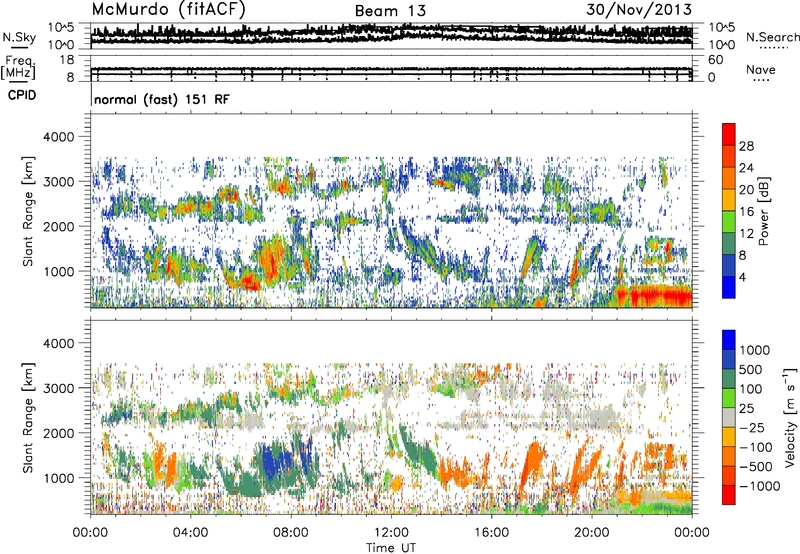Click the 16 label on the power colorbar
The width and height of the screenshot is (800, 554).
746,212
